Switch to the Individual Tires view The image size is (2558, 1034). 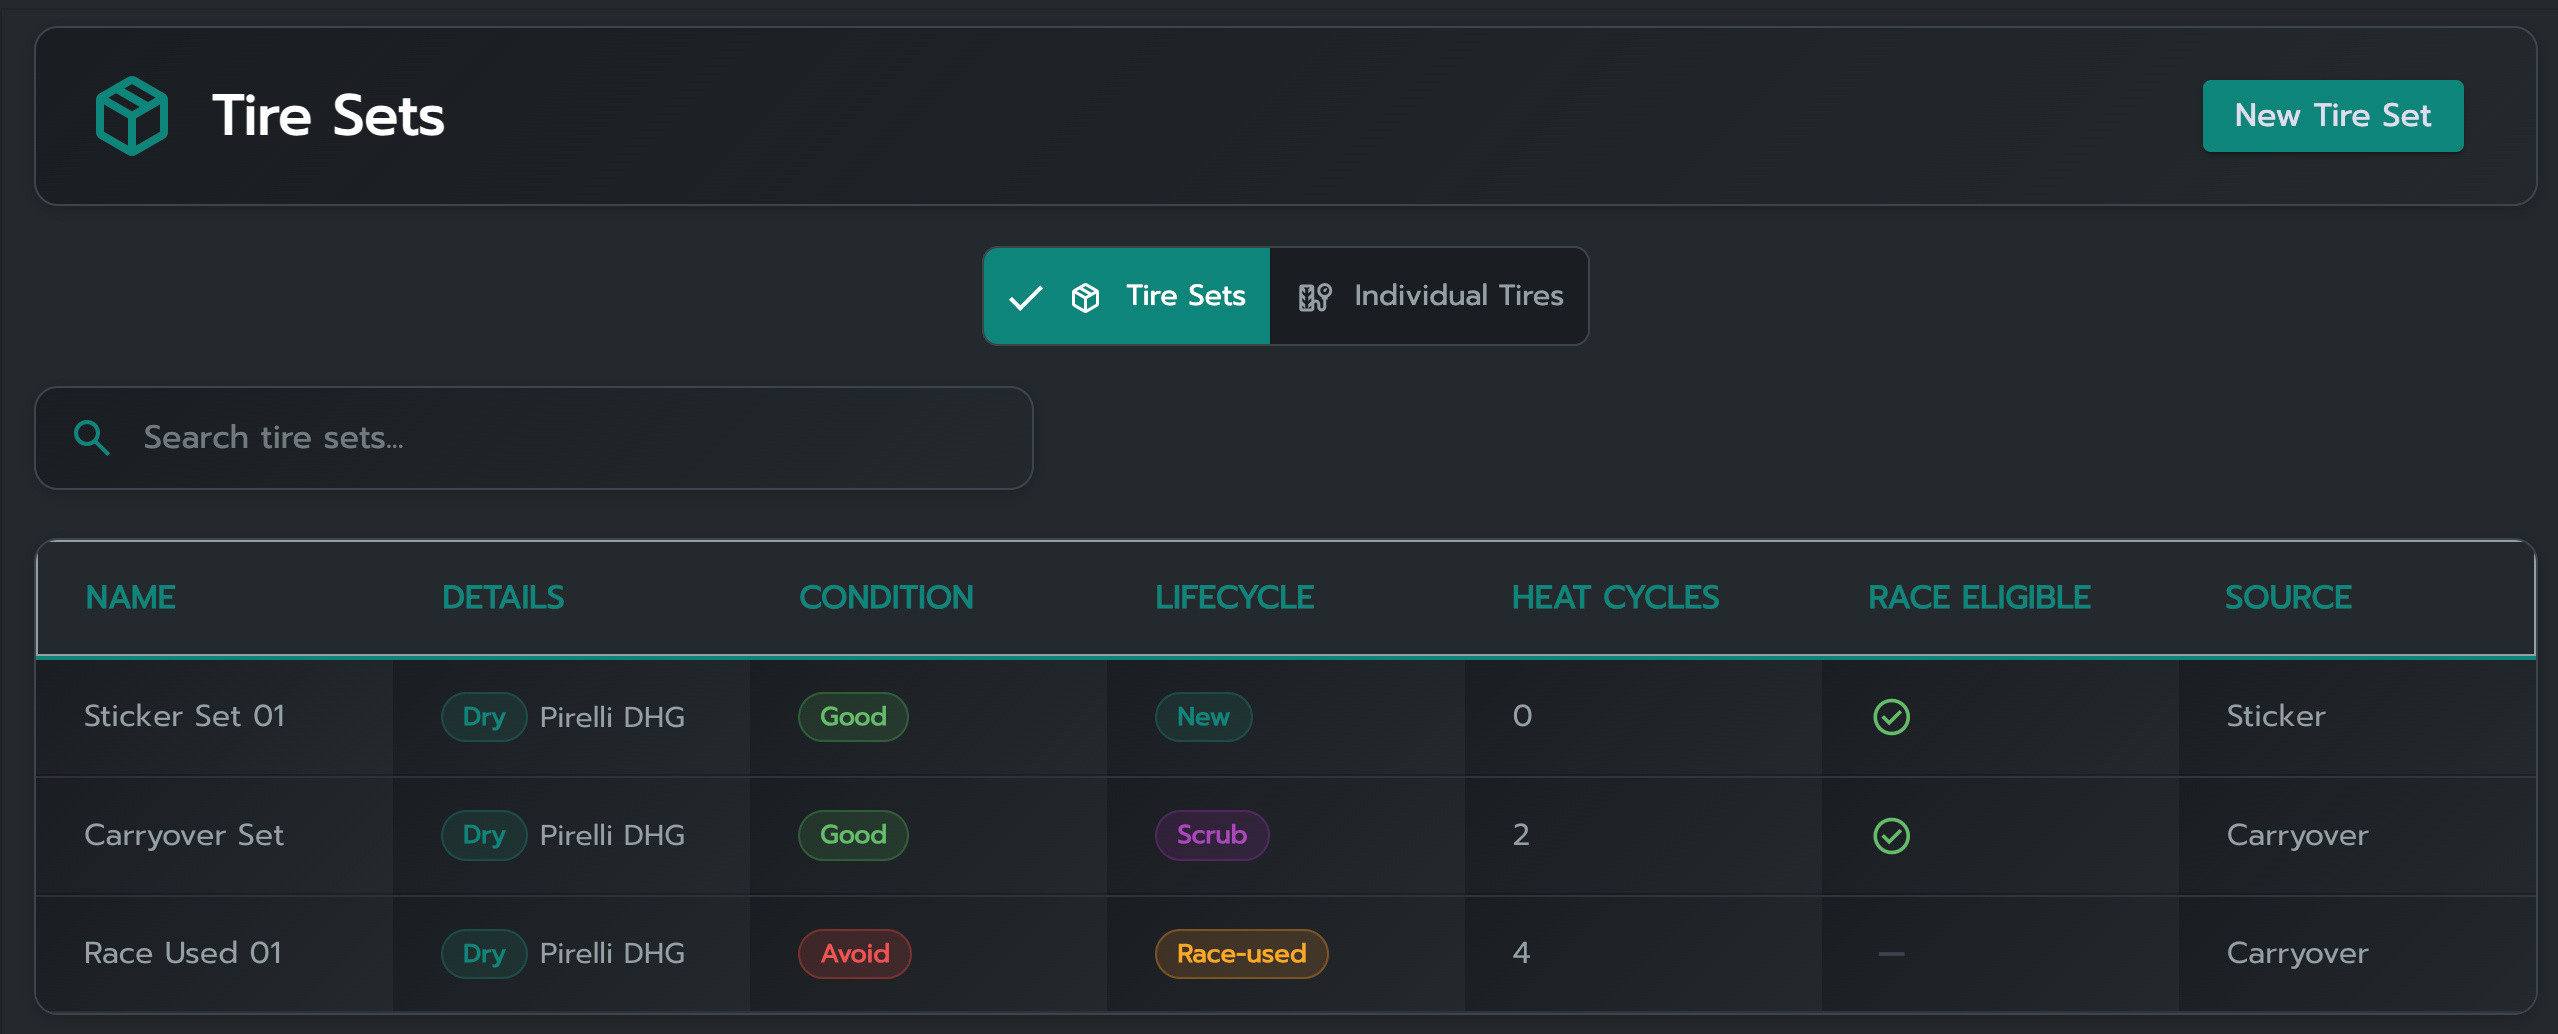coord(1429,296)
